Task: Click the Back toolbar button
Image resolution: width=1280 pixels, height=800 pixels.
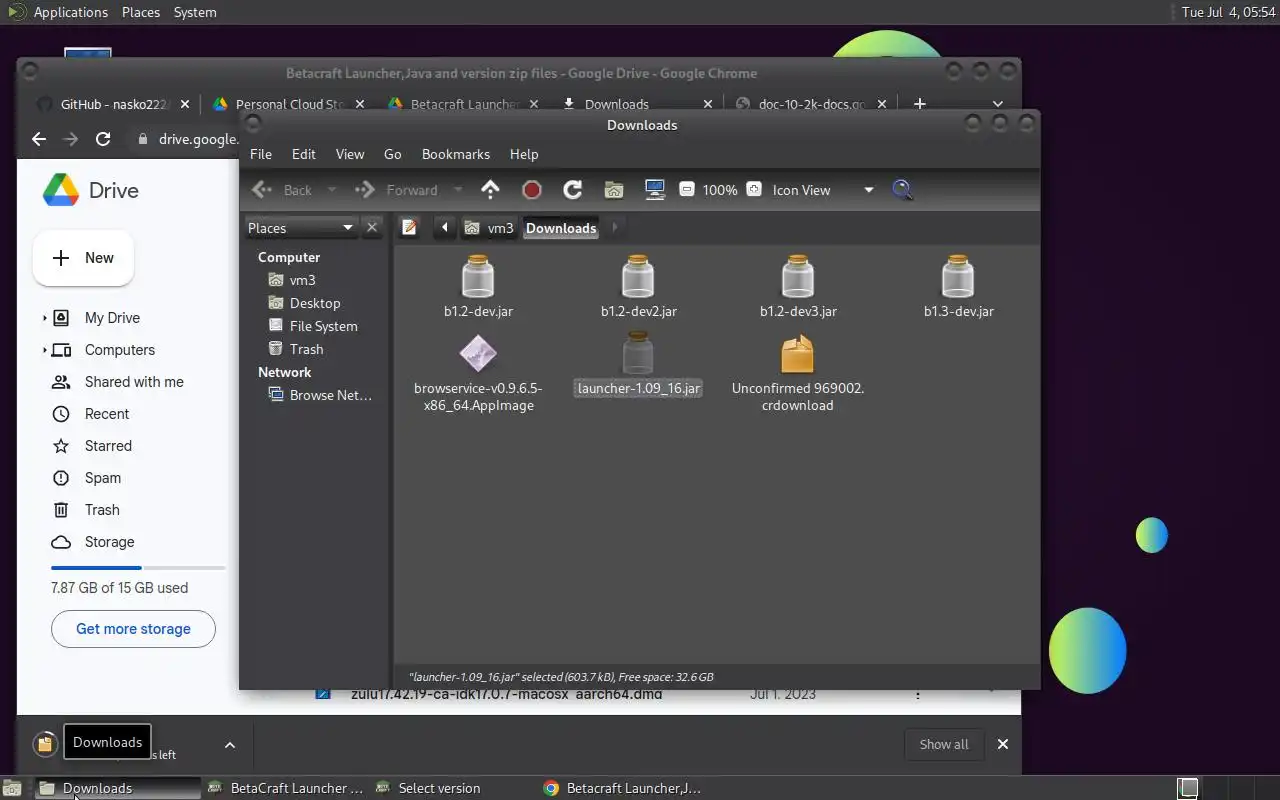Action: (x=284, y=190)
